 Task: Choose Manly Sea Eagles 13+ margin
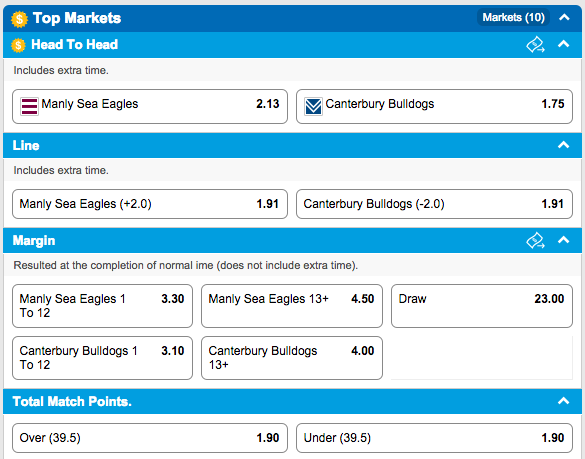click(x=292, y=306)
